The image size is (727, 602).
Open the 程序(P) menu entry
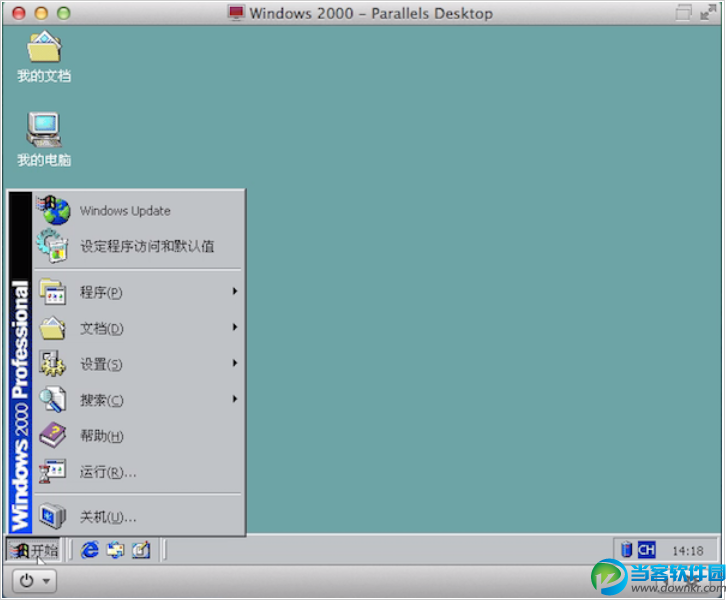point(138,292)
